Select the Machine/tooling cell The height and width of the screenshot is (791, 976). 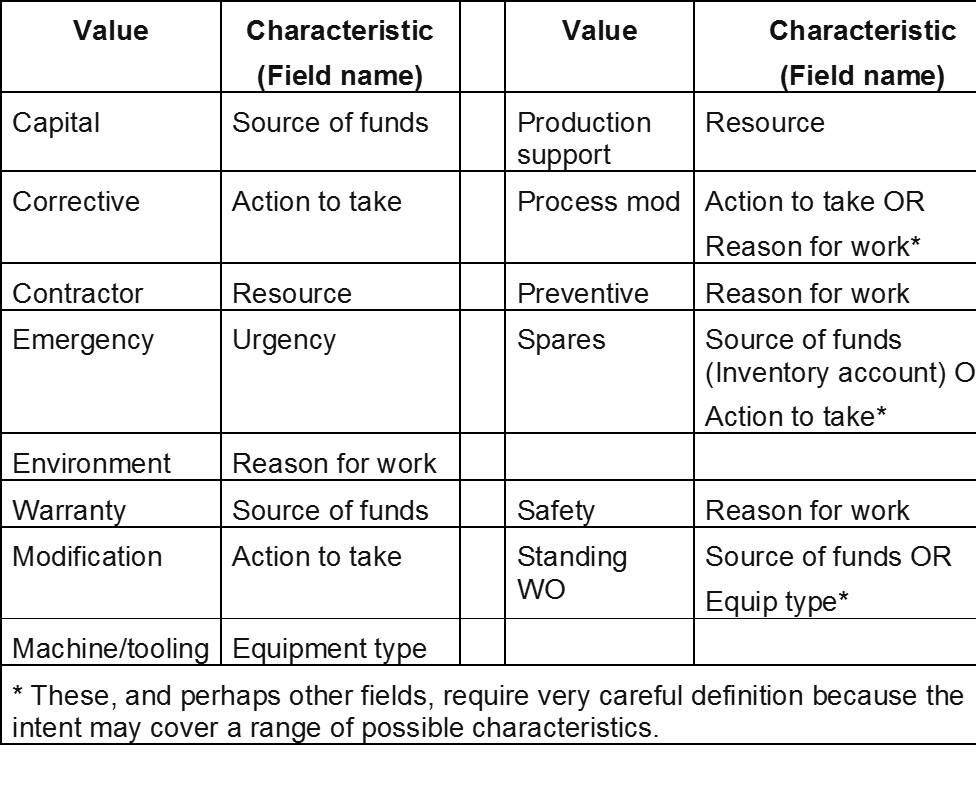pyautogui.click(x=111, y=642)
